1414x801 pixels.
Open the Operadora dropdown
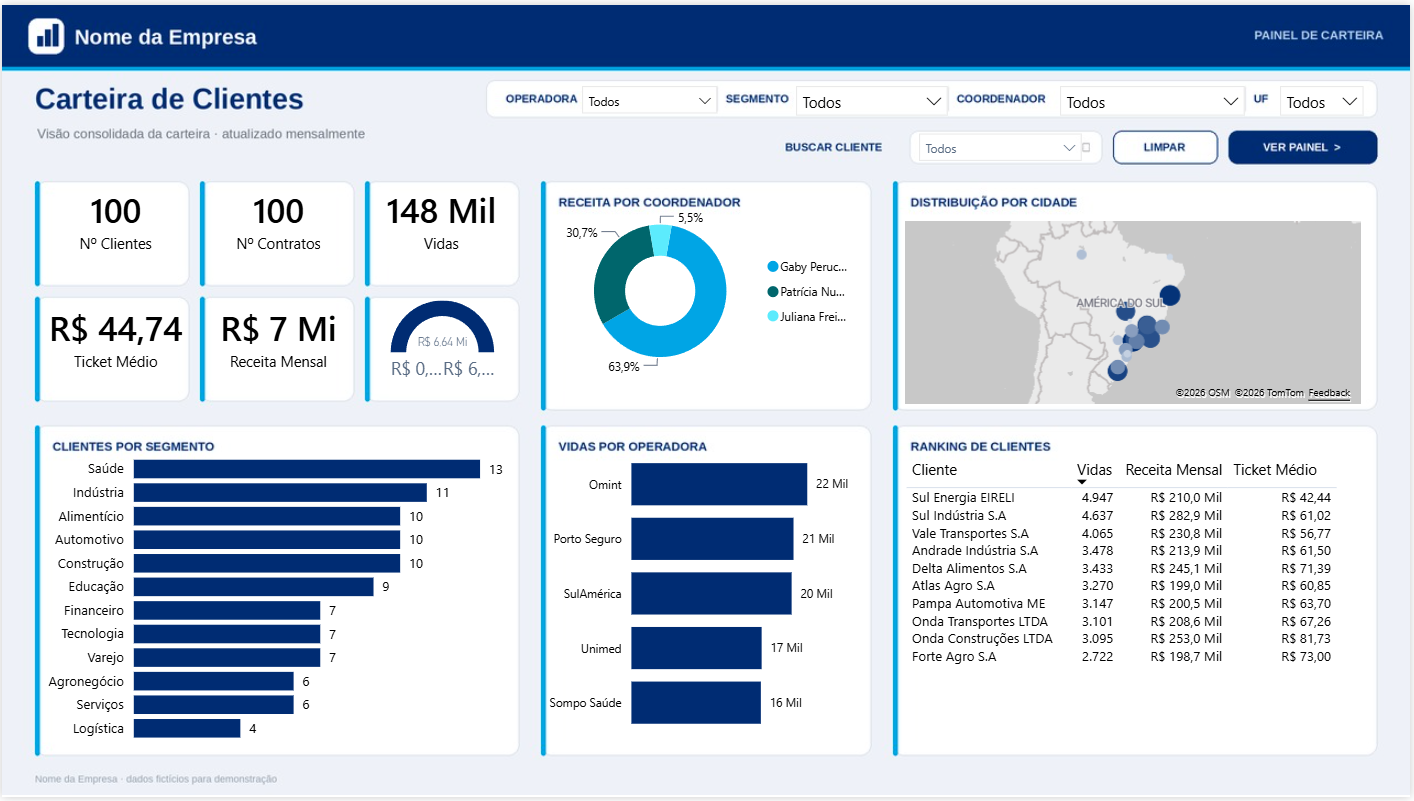650,101
